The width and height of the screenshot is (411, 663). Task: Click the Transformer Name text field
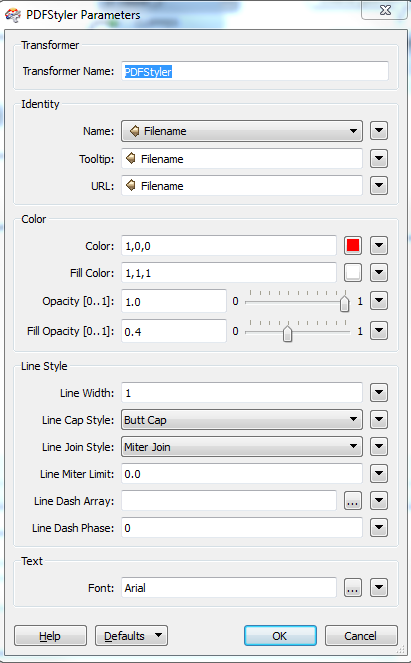(255, 71)
